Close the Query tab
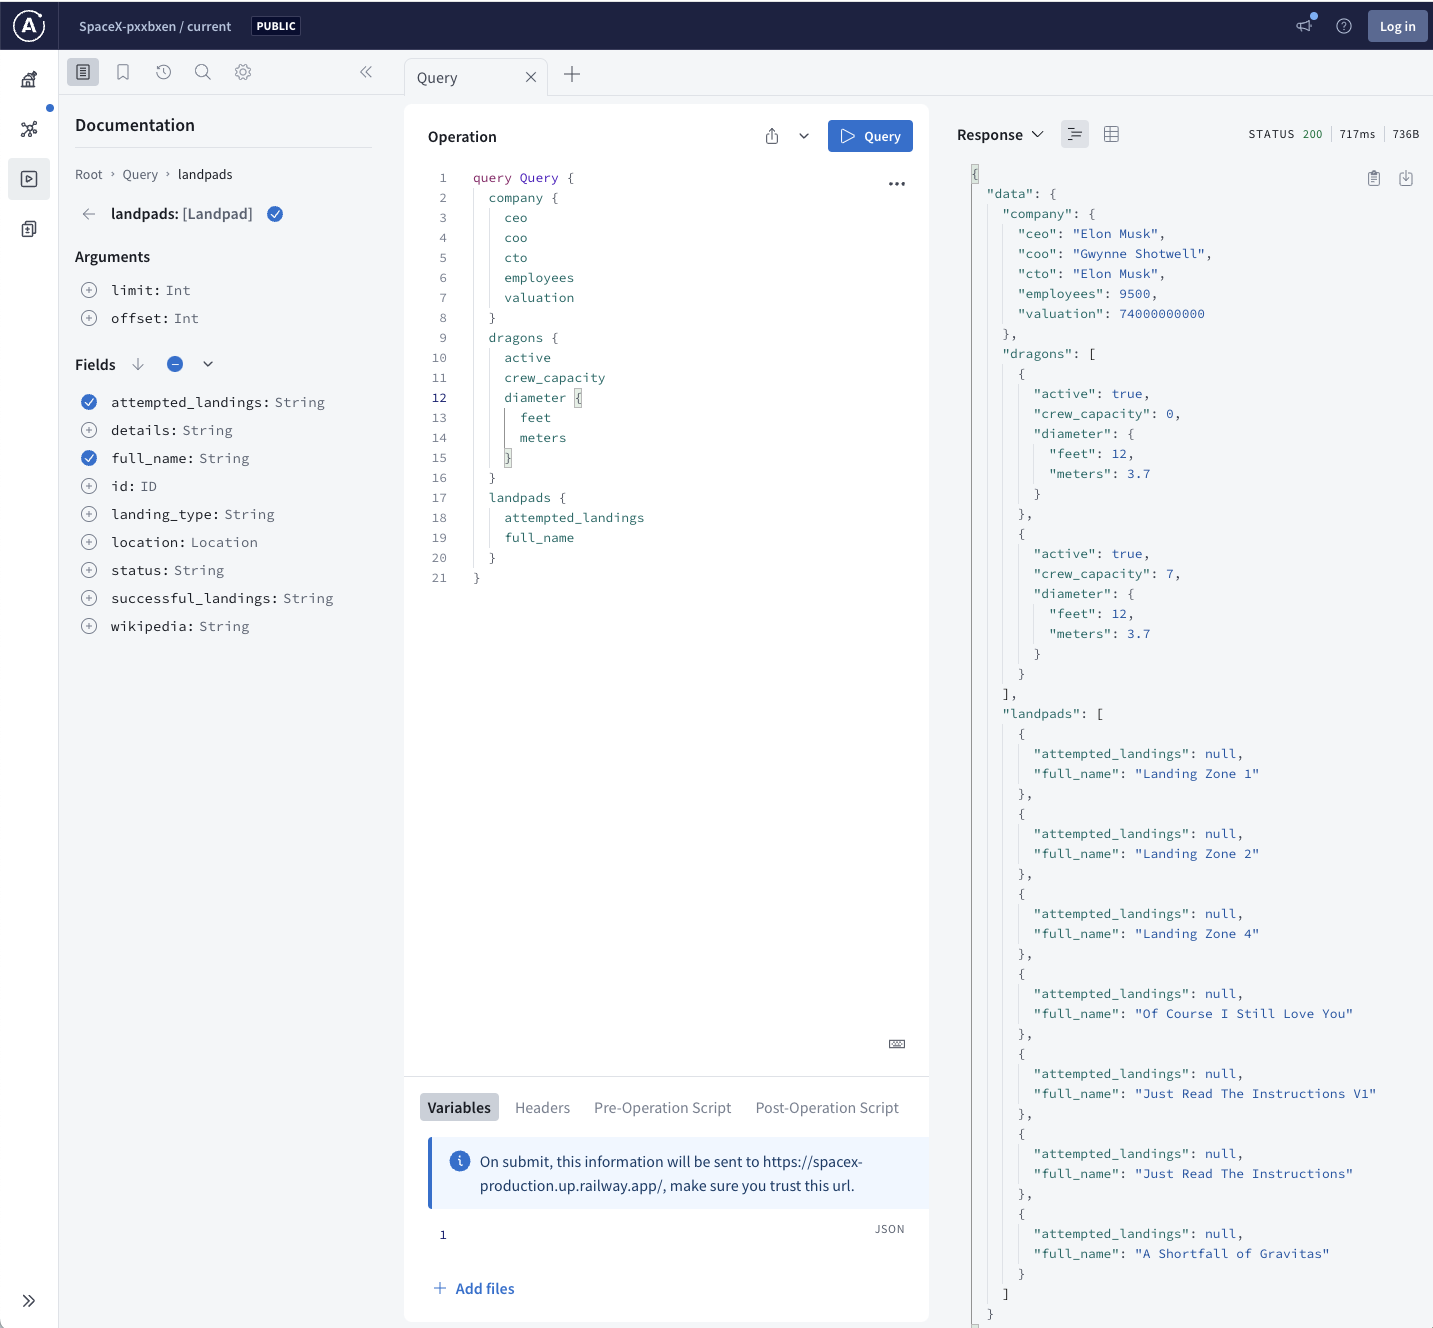The width and height of the screenshot is (1433, 1328). coord(531,77)
